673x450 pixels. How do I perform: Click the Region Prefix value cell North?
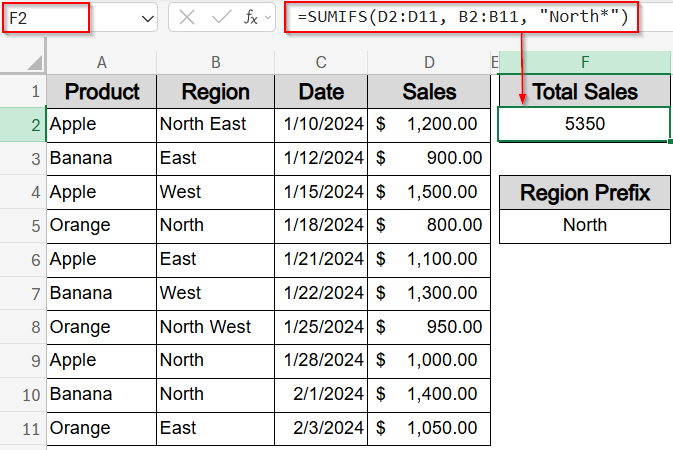(x=585, y=225)
